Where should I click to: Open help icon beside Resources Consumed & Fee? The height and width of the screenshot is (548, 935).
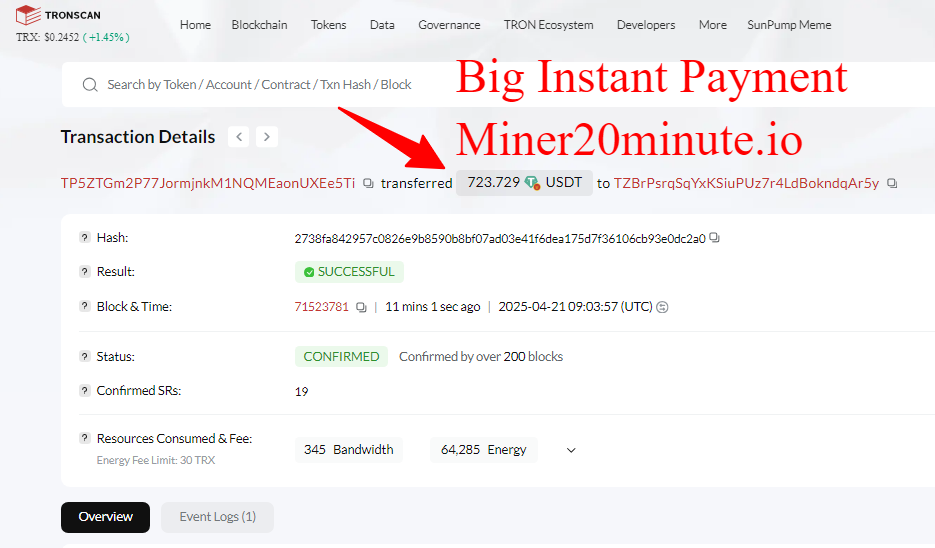[x=85, y=438]
